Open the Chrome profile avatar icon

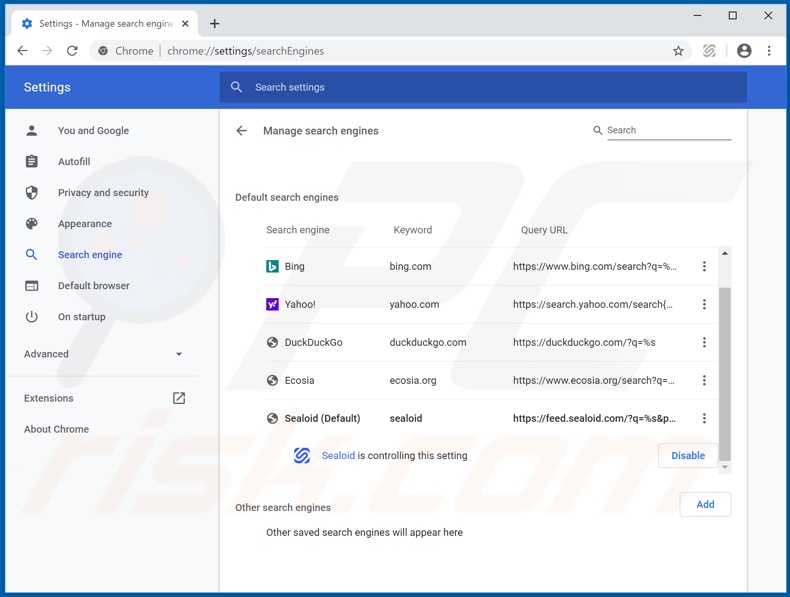[x=744, y=51]
